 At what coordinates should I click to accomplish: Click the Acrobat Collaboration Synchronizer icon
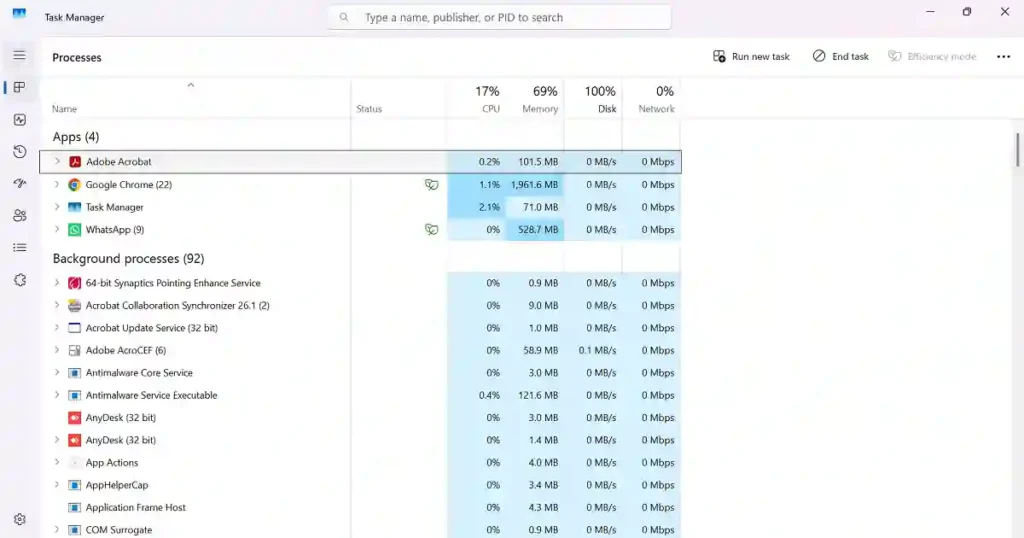tap(74, 306)
